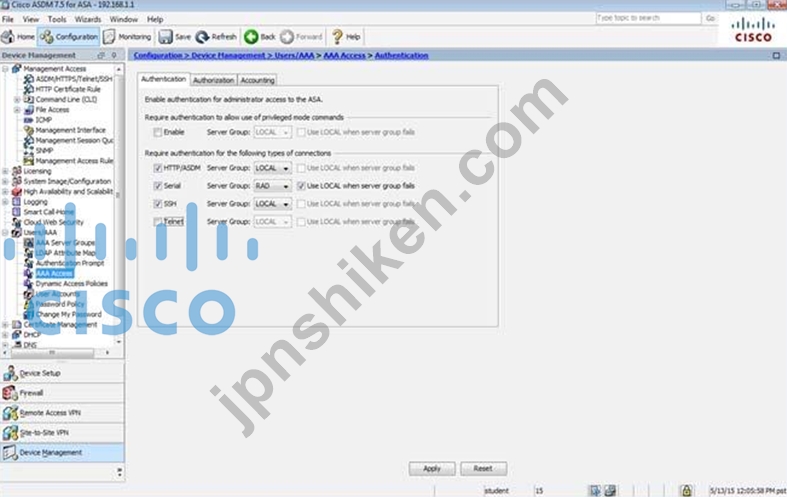Click the topic search input field
Viewport: 787px width, 497px height.
click(x=648, y=18)
